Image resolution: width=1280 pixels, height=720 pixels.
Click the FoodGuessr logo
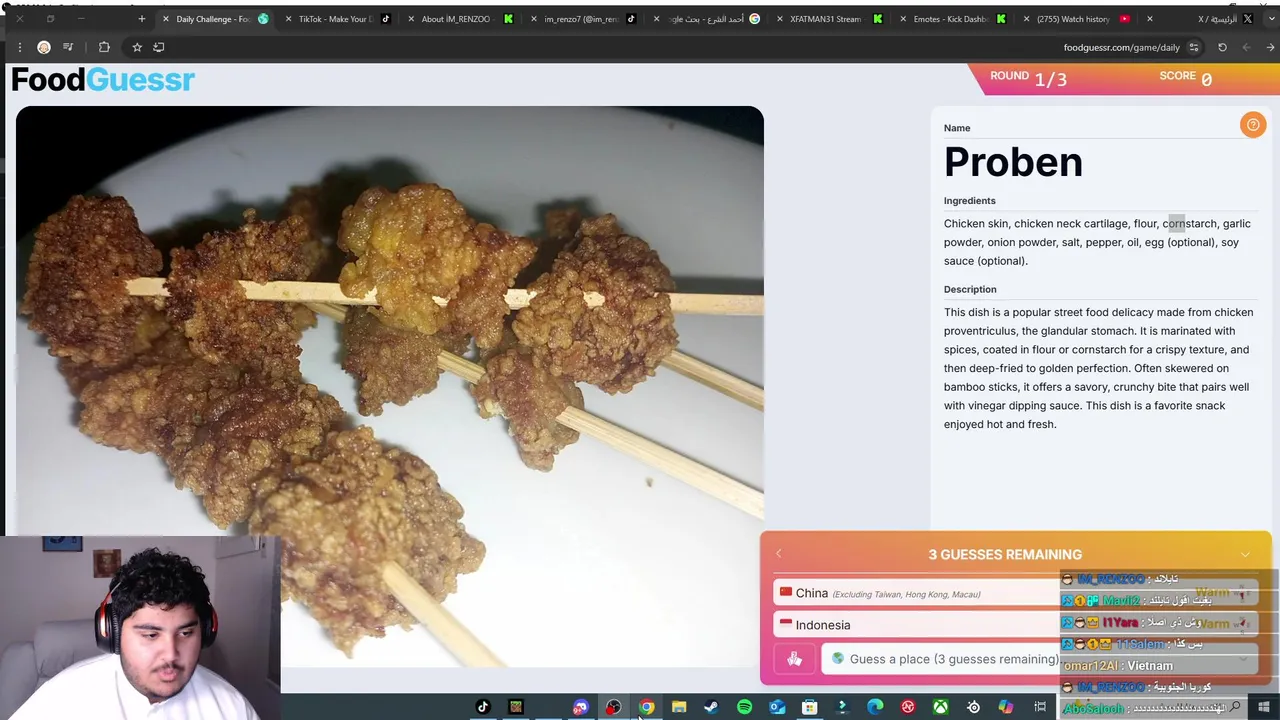click(x=103, y=80)
